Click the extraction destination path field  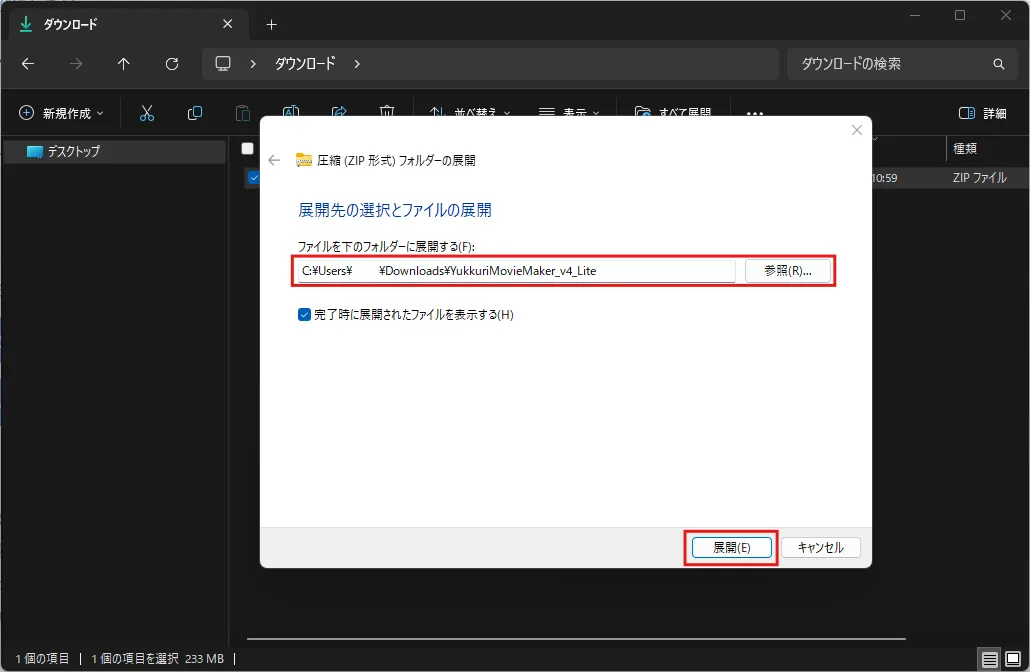click(x=516, y=271)
